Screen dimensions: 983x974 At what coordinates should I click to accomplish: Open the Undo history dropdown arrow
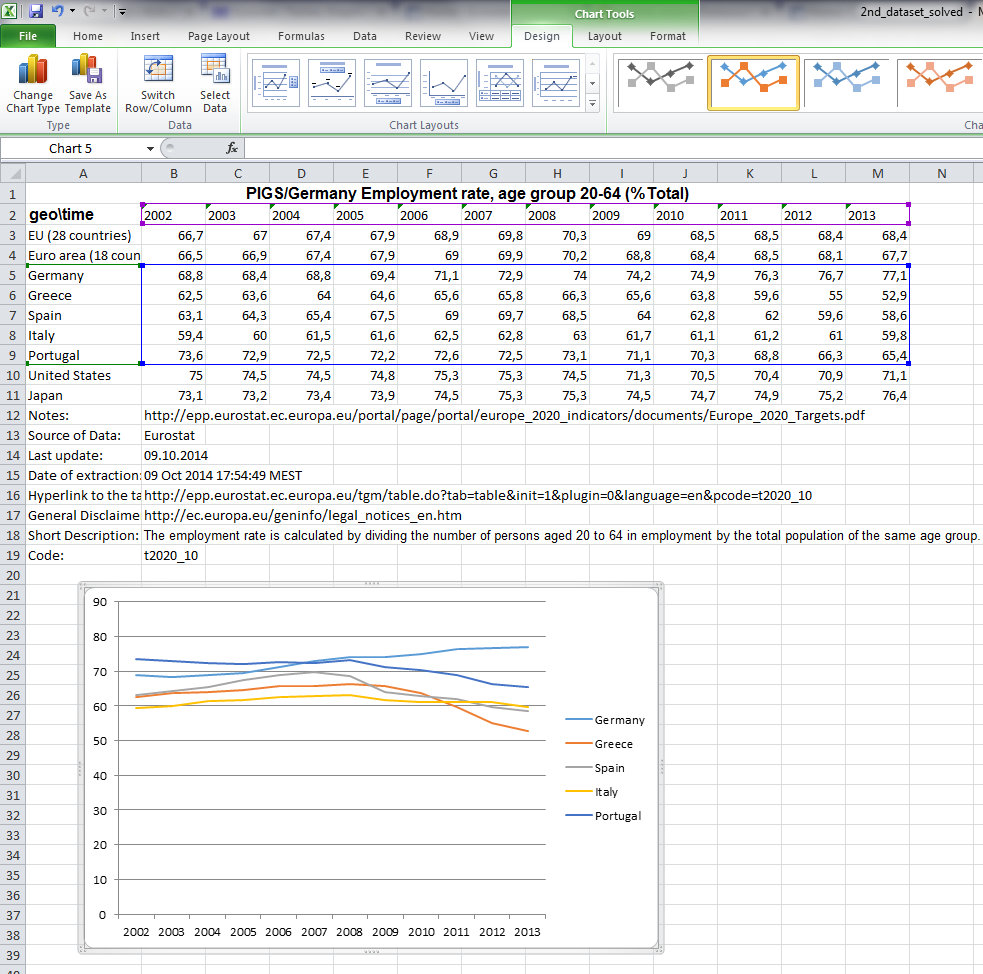point(72,11)
